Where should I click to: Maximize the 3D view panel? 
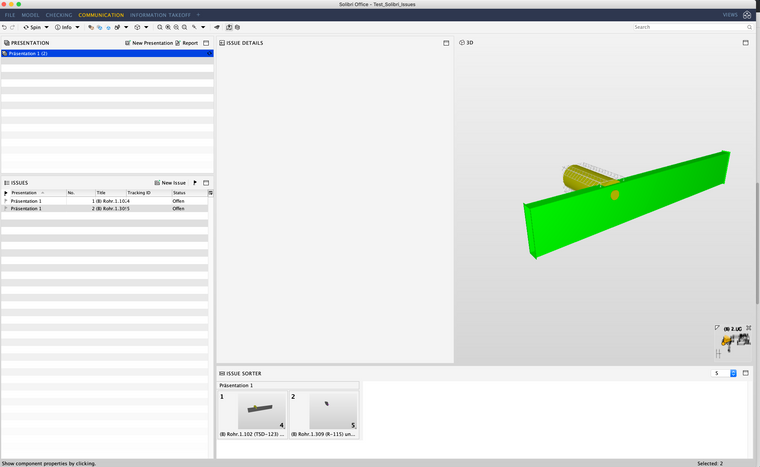coord(745,43)
